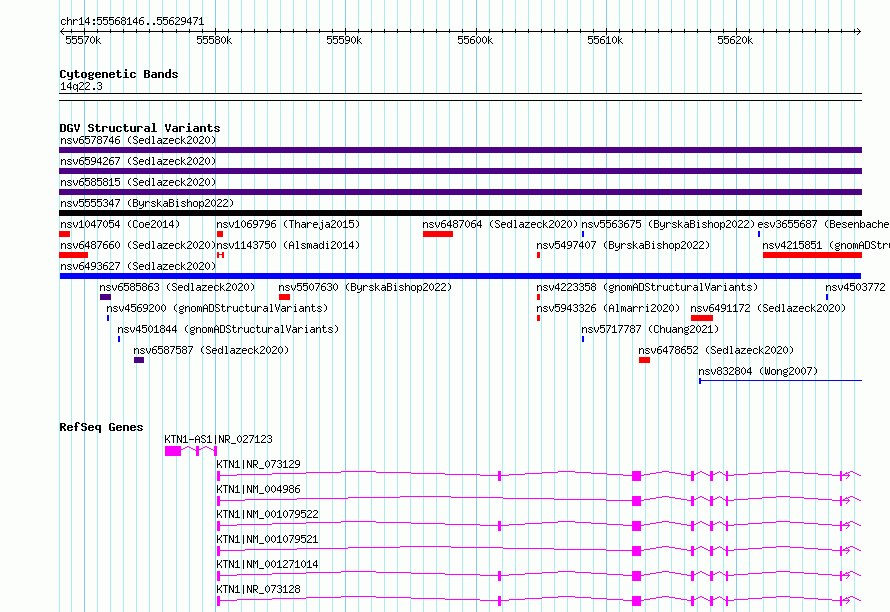Image resolution: width=890 pixels, height=612 pixels.
Task: Click the nsv6487064 (Sedlazeck2020) label
Action: tap(500, 224)
